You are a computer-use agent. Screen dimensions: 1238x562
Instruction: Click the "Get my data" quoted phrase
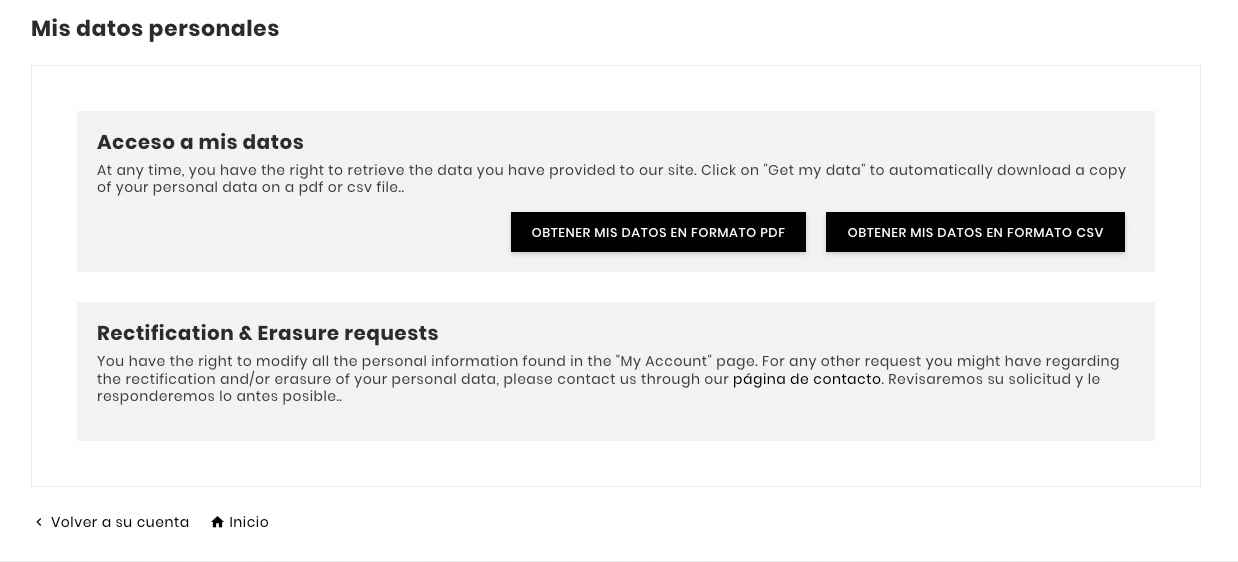click(813, 170)
